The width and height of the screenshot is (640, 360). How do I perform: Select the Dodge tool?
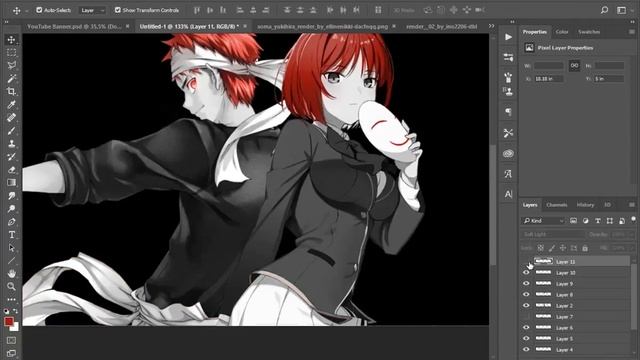pos(11,209)
